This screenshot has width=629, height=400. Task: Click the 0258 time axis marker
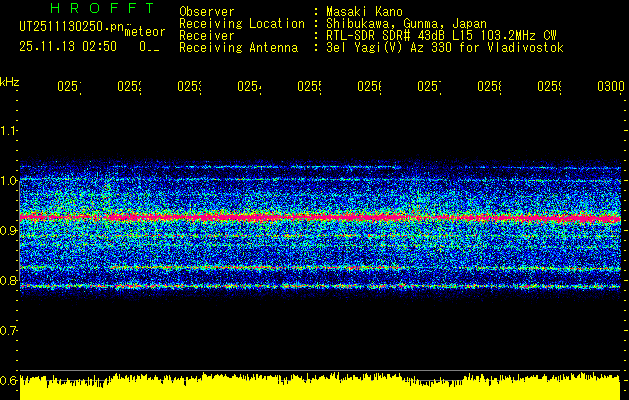tap(489, 86)
